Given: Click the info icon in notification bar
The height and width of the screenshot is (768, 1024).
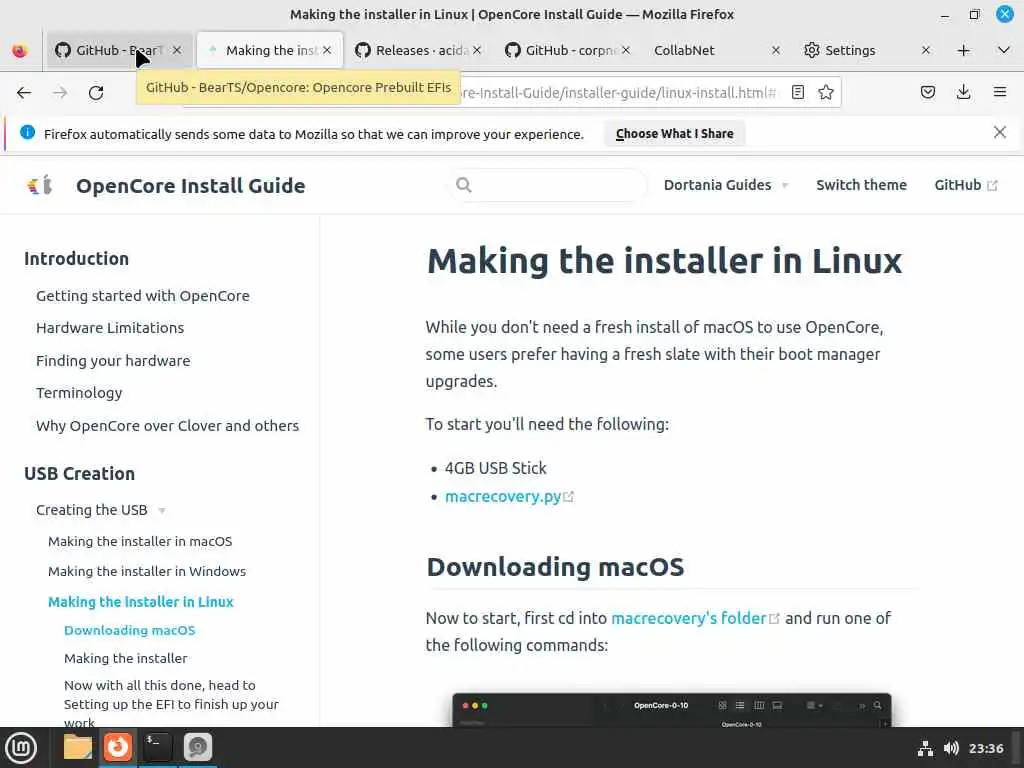Looking at the screenshot, I should tap(27, 133).
